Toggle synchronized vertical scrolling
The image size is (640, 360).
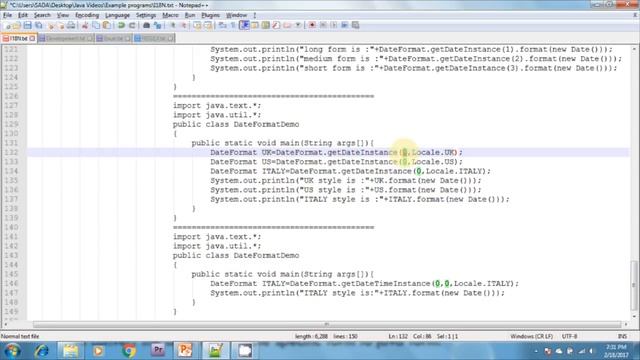[197, 25]
